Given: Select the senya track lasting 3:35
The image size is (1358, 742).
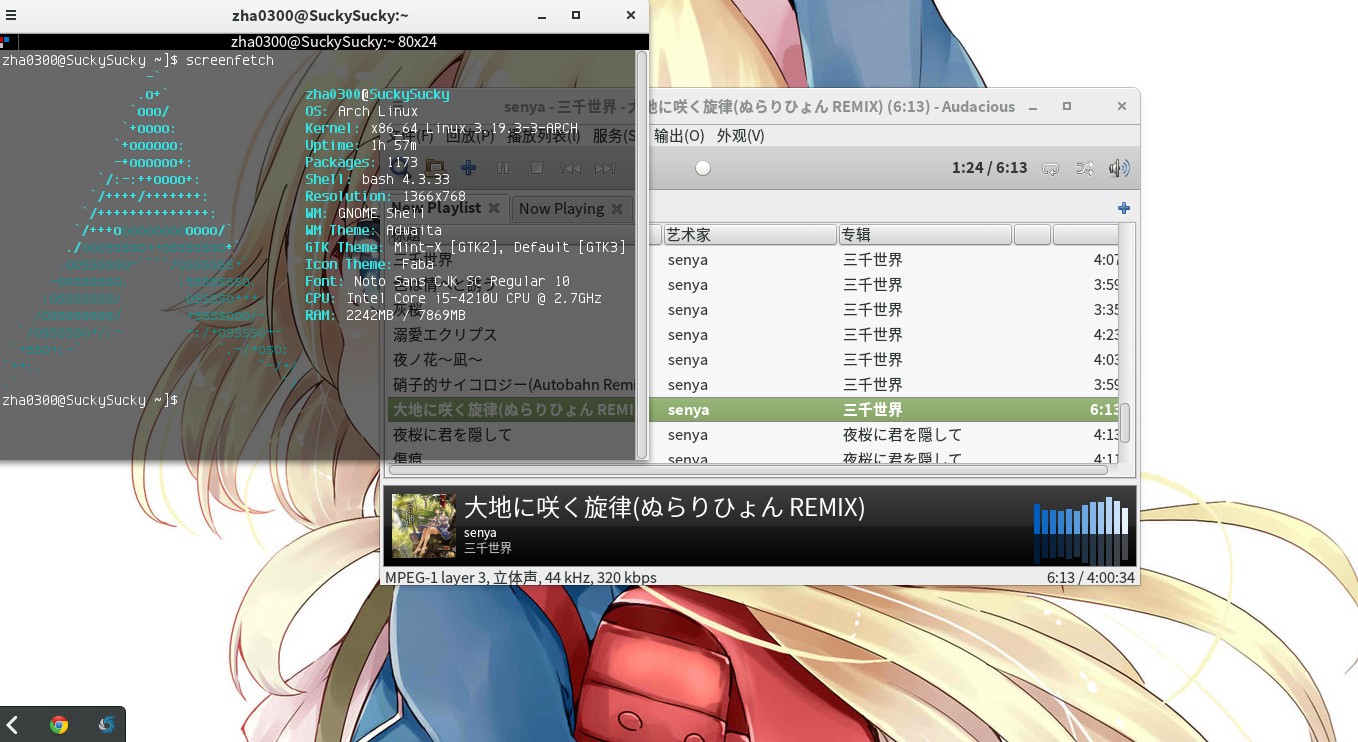Looking at the screenshot, I should coord(687,310).
